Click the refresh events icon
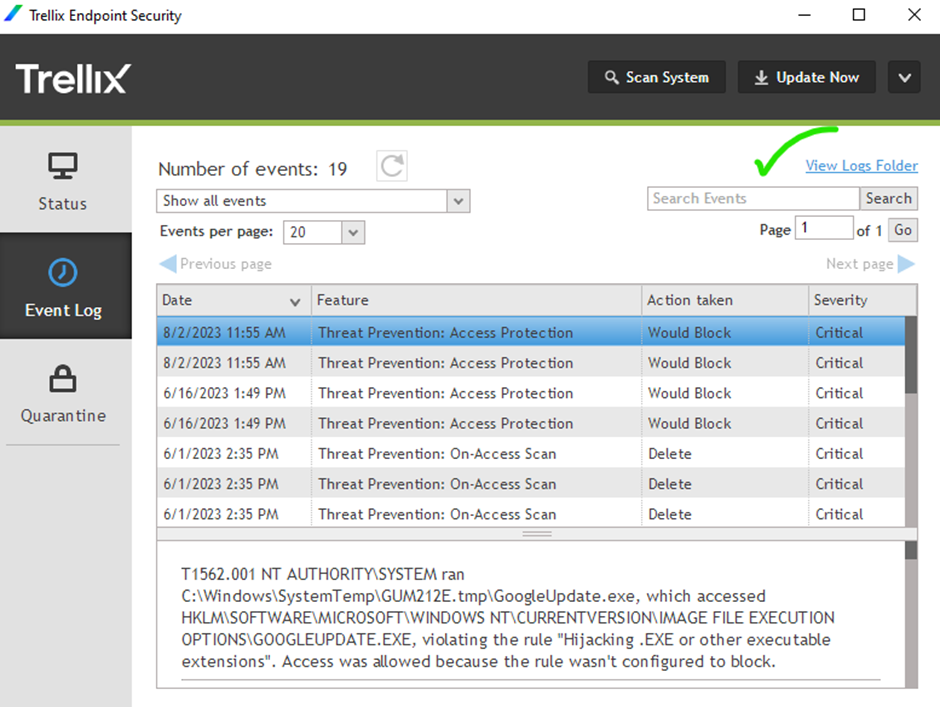 pyautogui.click(x=392, y=167)
